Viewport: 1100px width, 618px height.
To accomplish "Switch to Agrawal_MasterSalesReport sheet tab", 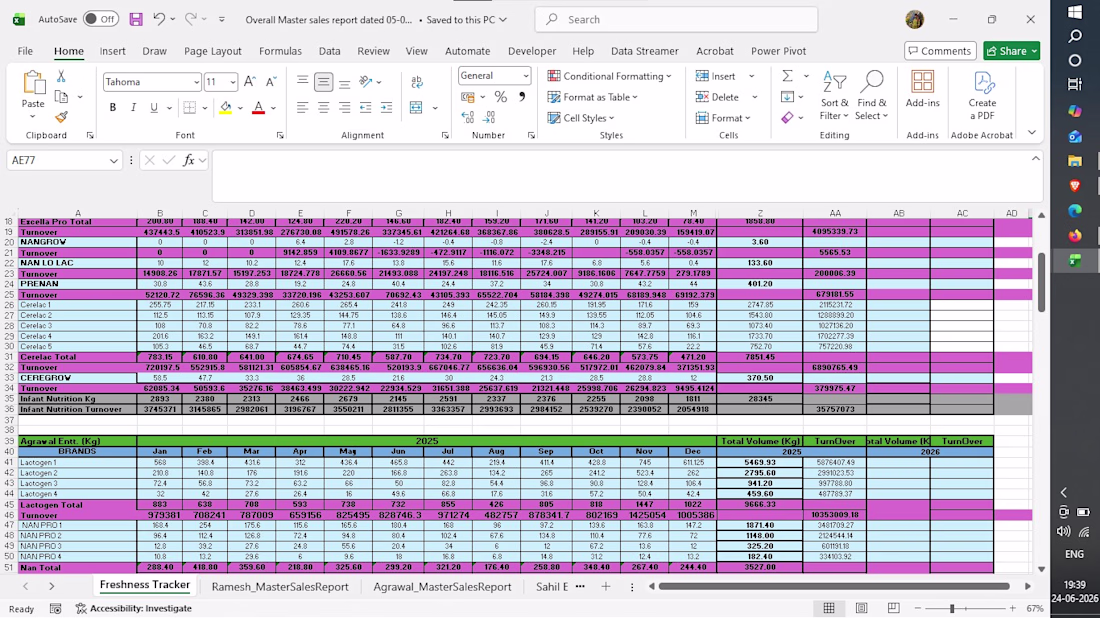I will 442,586.
